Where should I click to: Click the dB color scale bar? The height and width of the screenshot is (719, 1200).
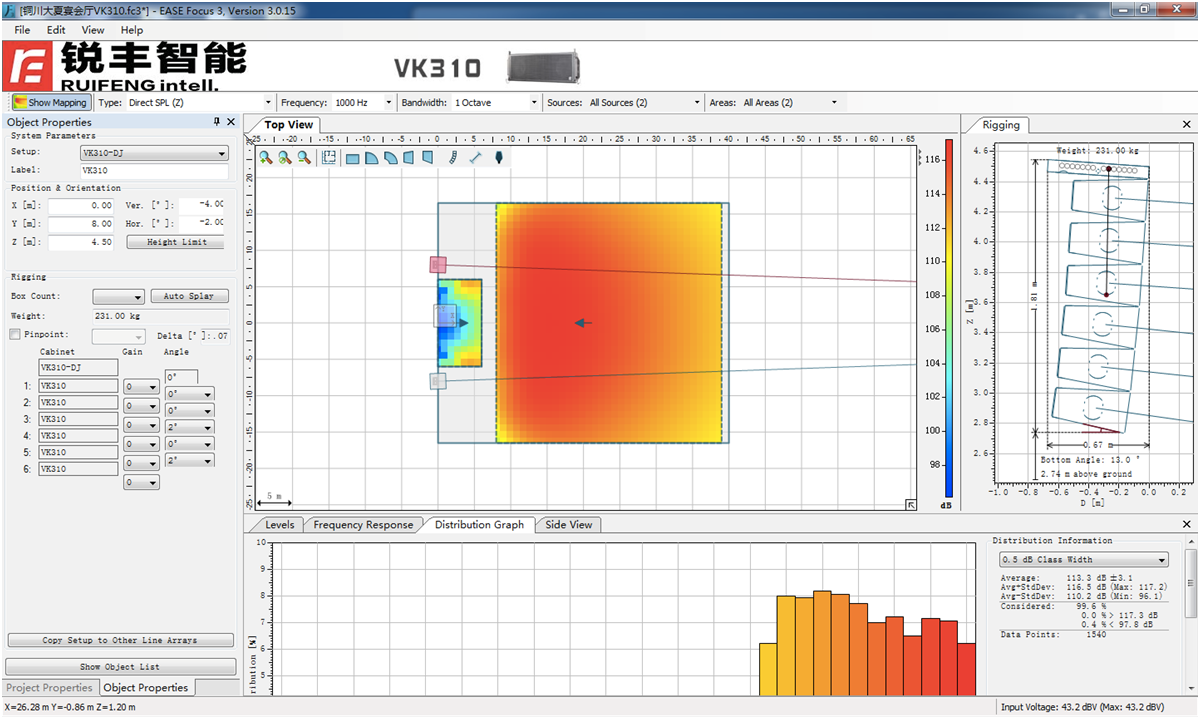point(948,318)
